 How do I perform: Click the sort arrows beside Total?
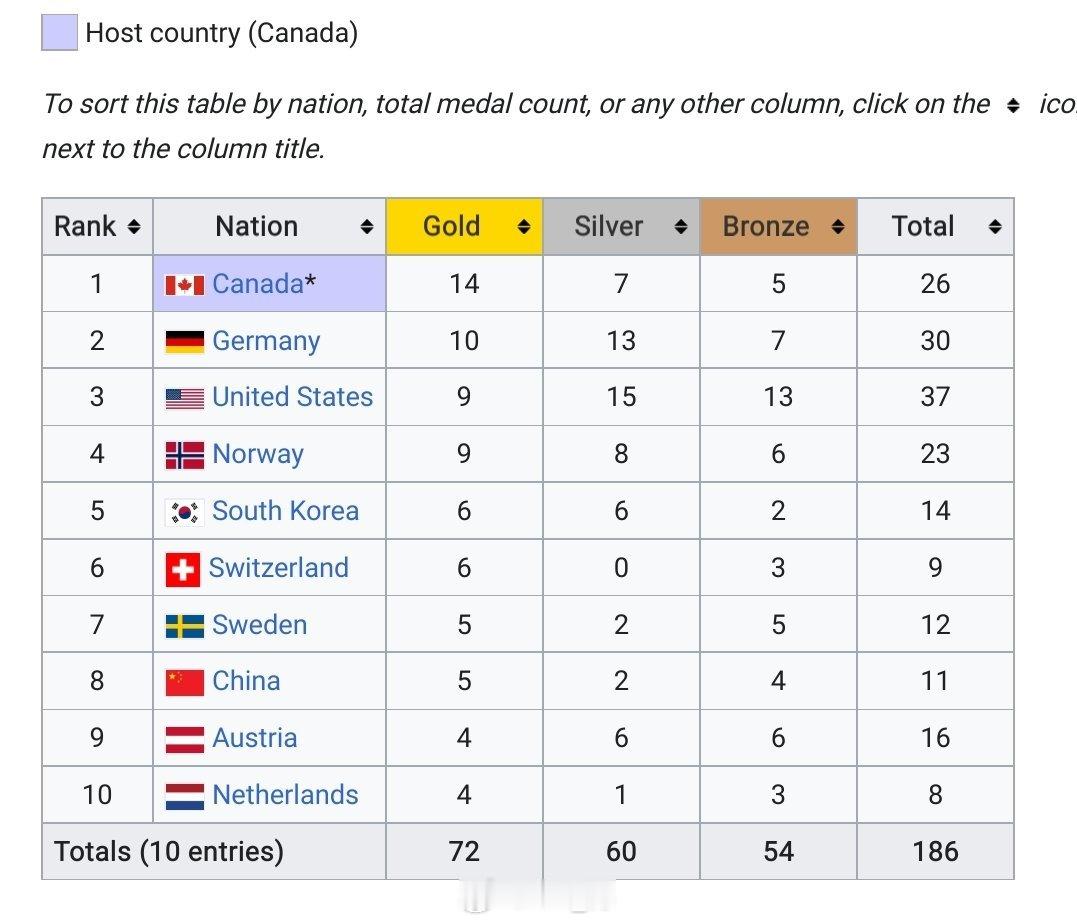coord(994,226)
